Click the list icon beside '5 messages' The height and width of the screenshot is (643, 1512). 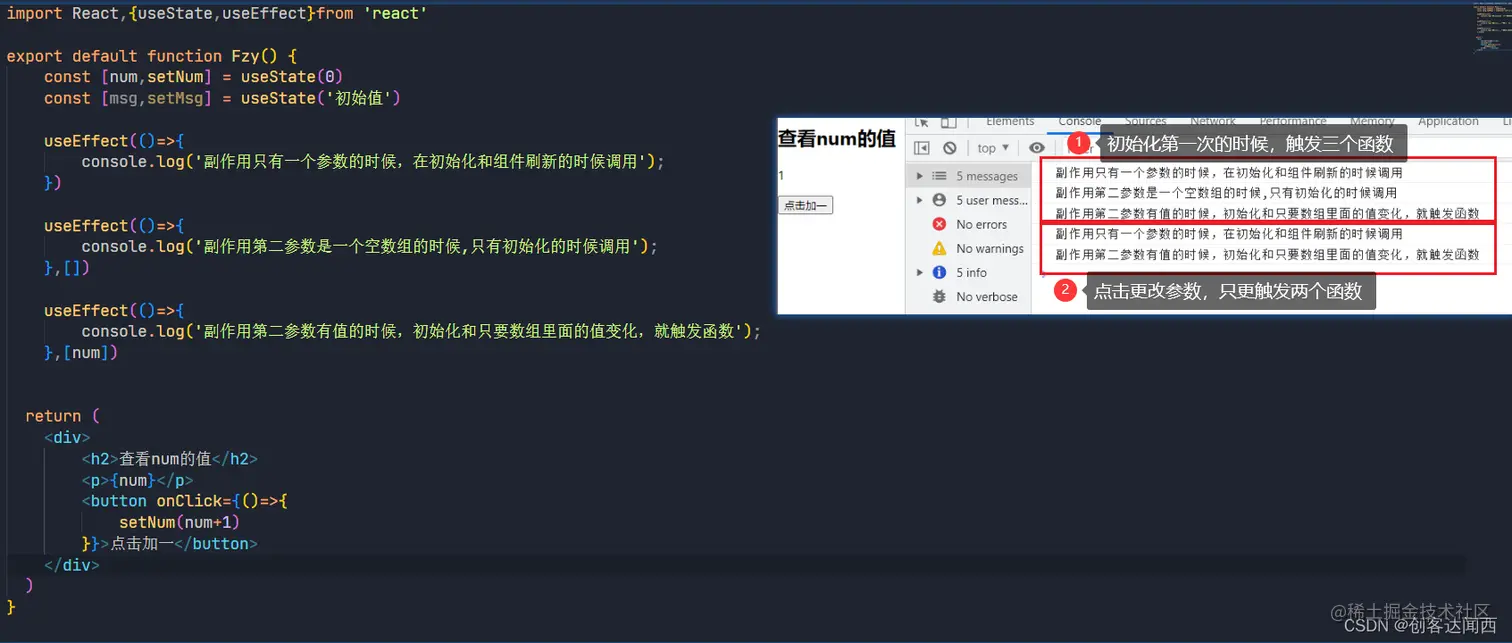(939, 176)
